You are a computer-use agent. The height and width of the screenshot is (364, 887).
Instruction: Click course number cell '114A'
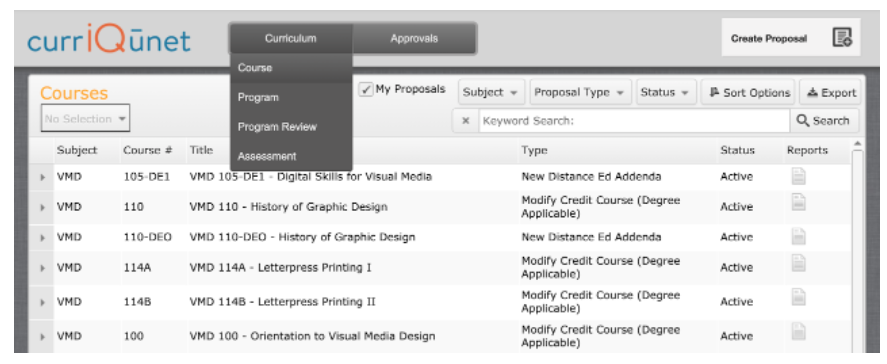click(137, 267)
